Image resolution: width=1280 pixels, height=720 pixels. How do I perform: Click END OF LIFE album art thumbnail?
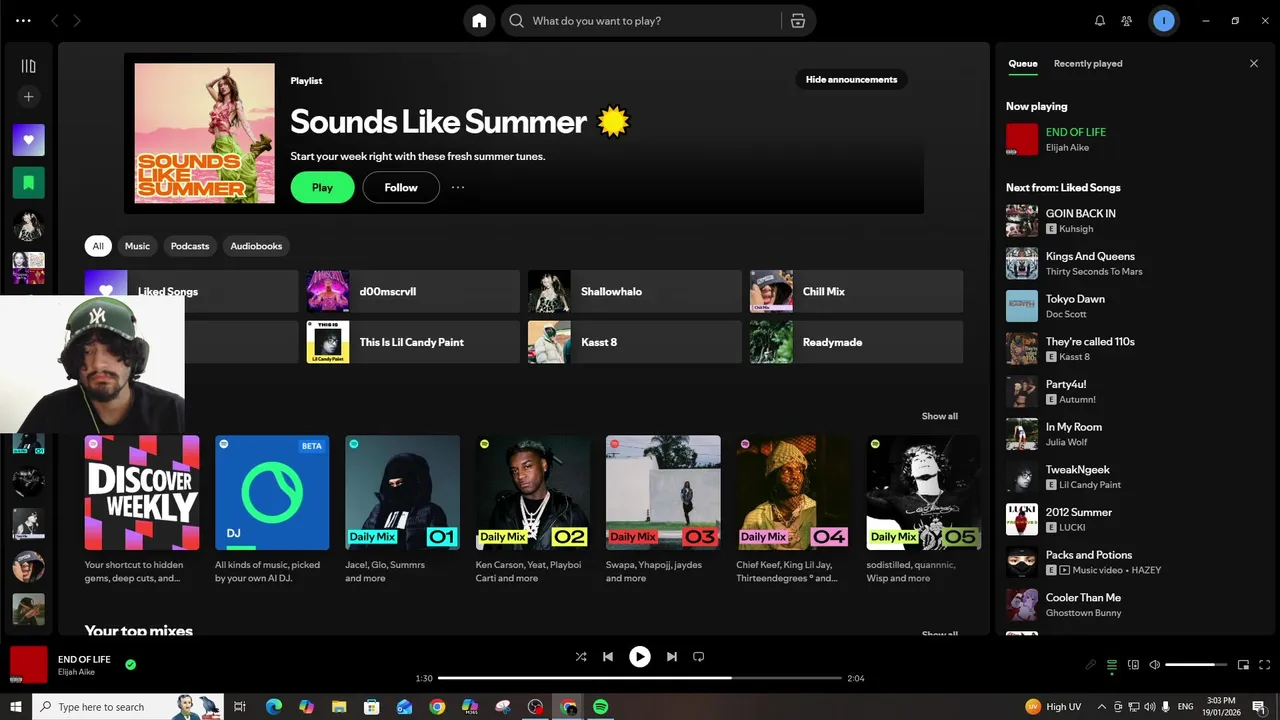click(x=29, y=664)
